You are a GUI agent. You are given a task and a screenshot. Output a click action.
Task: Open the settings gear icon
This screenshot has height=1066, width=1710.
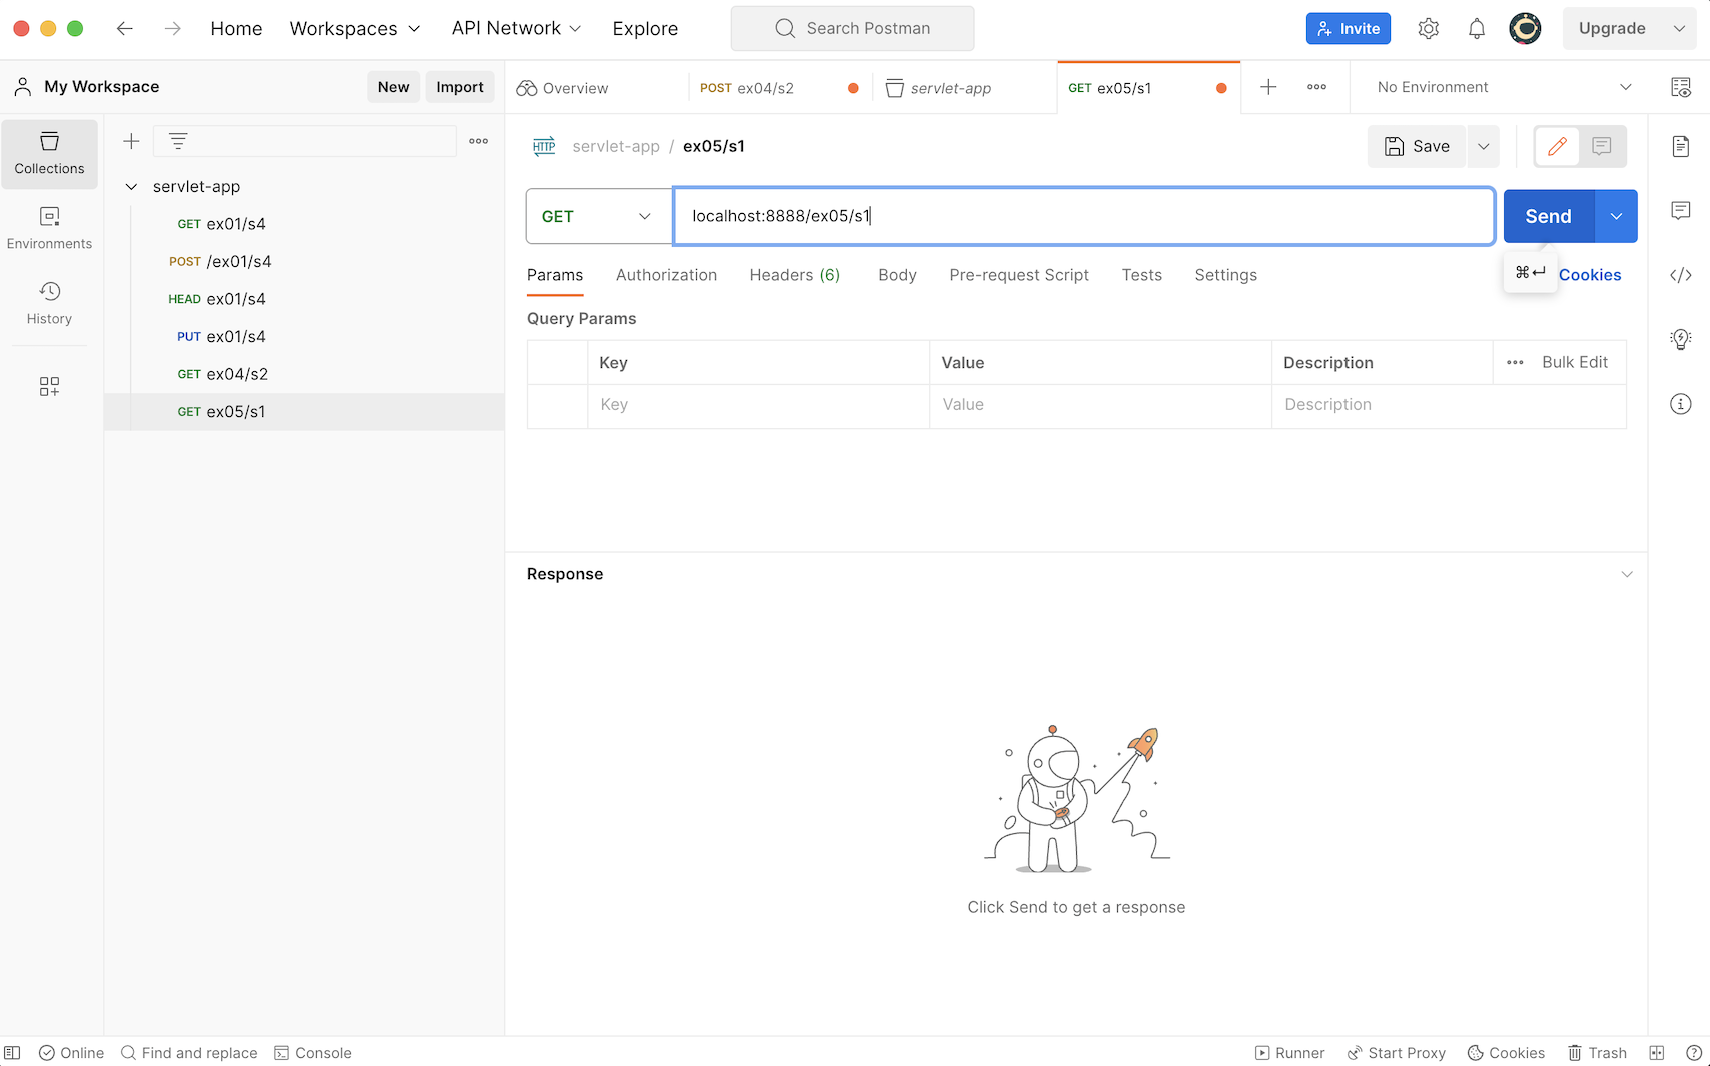1428,29
